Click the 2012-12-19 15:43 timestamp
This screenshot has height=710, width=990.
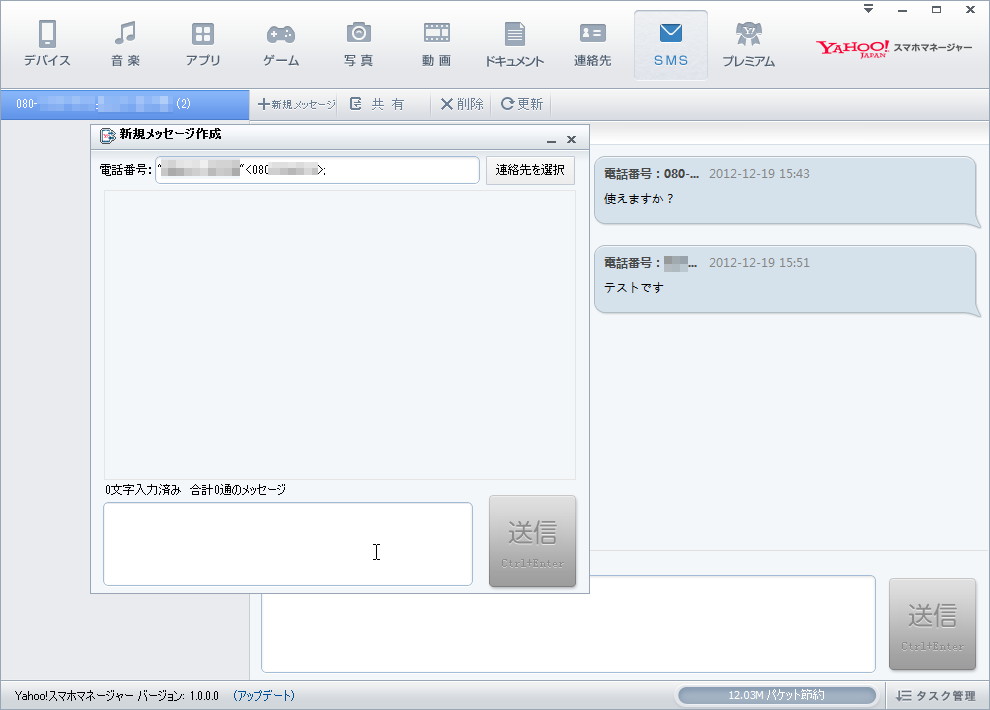[759, 174]
